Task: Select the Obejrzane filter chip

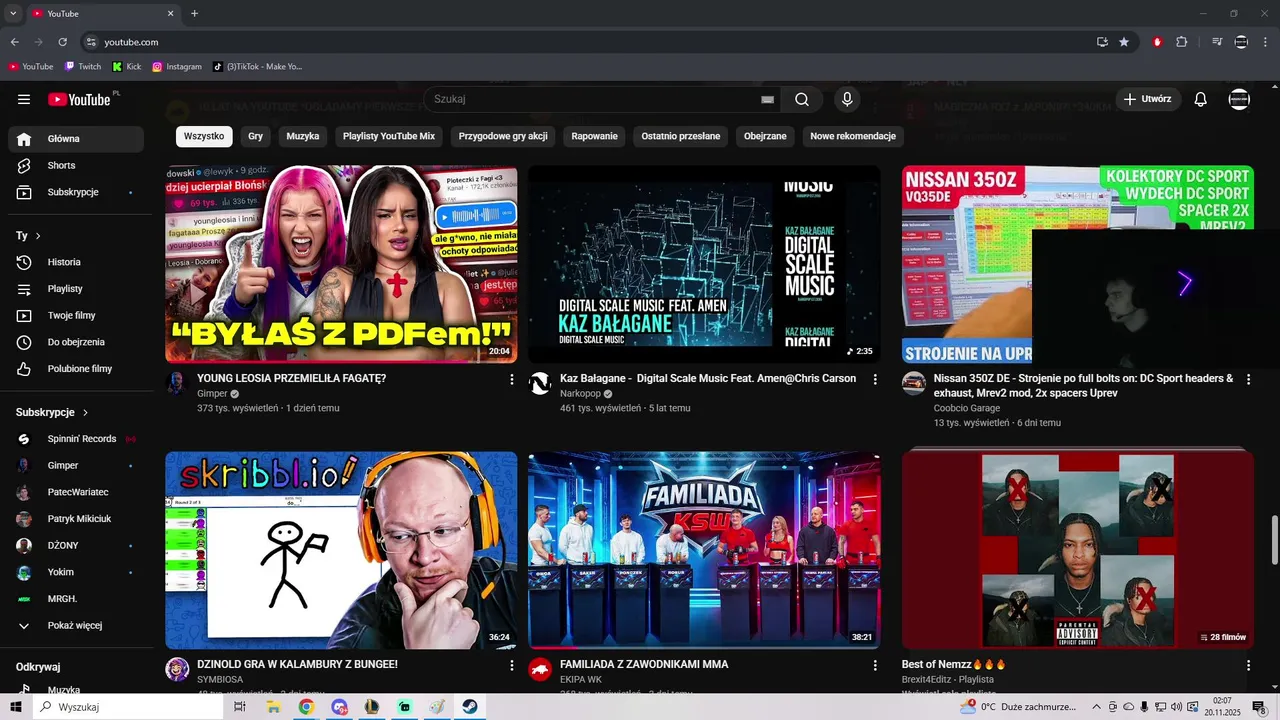Action: 765,136
